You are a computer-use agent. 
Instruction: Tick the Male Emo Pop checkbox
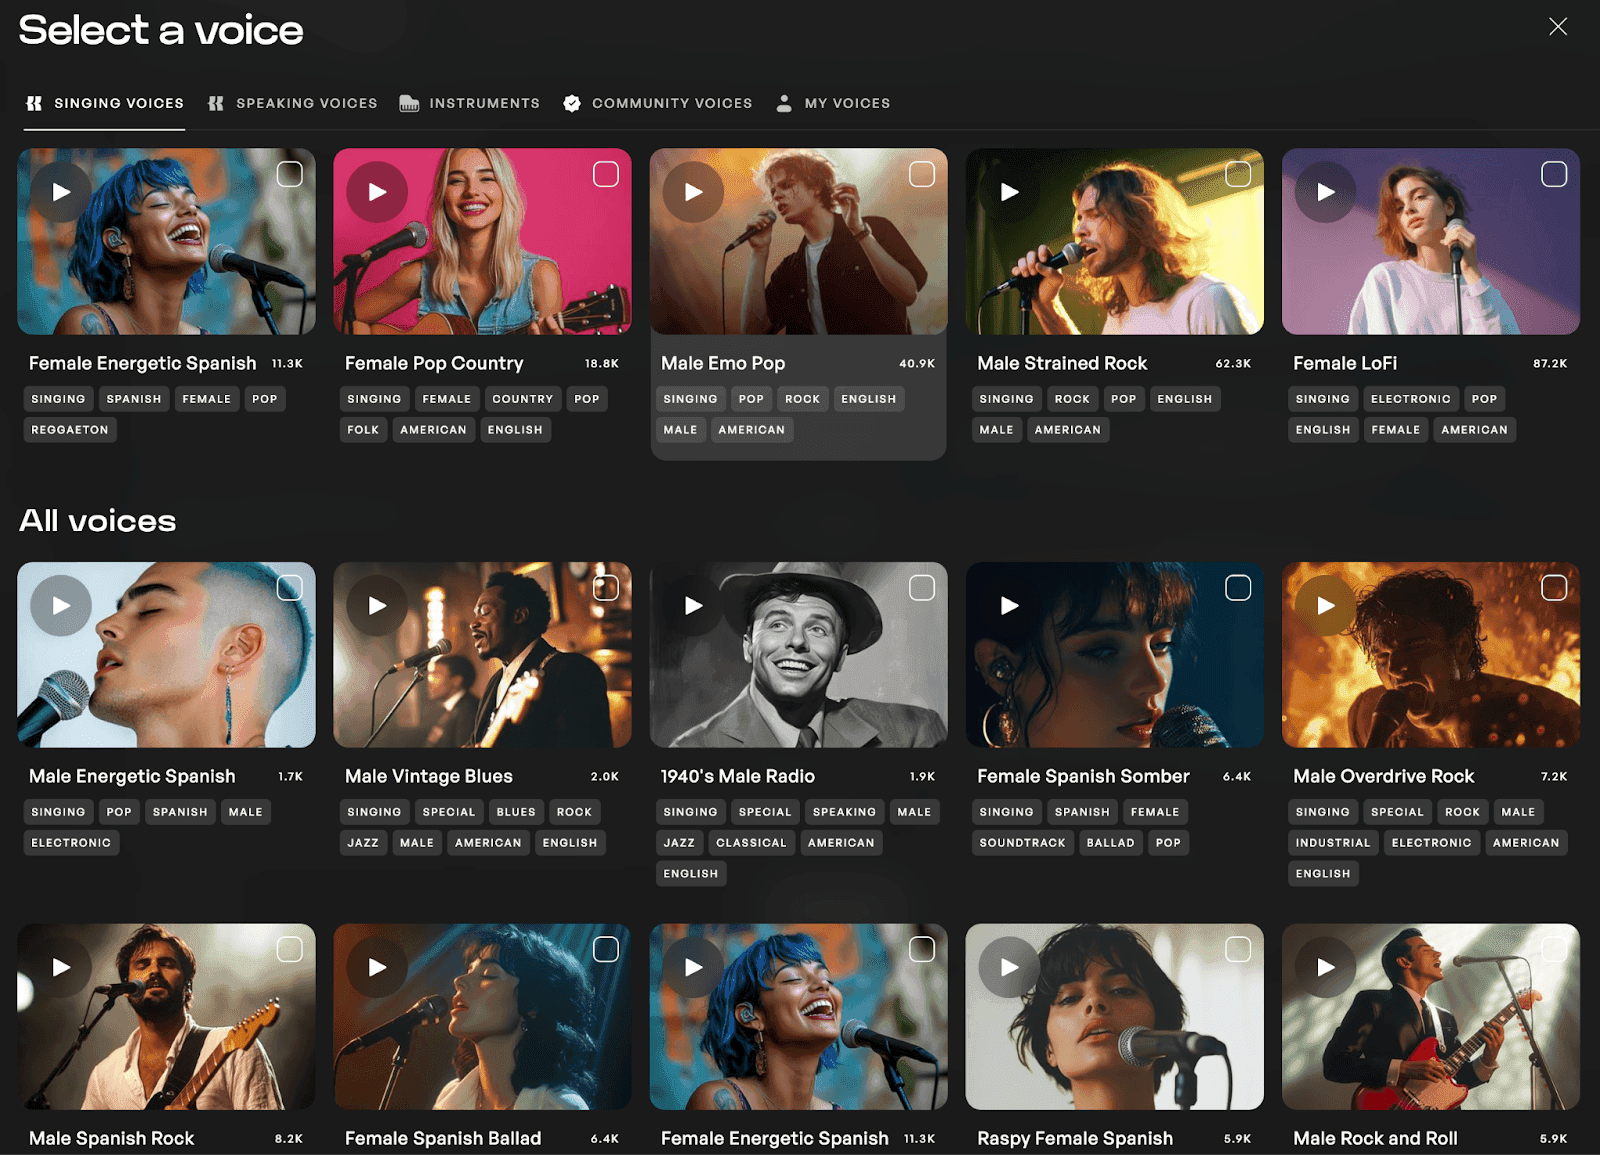point(922,174)
